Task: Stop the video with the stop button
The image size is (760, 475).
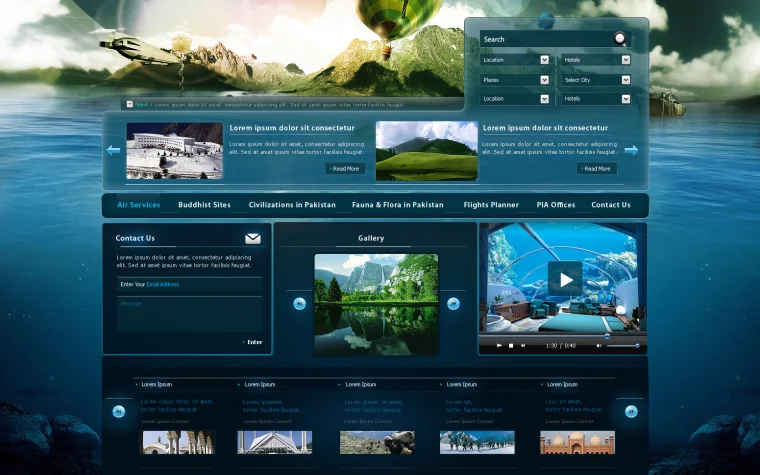Action: [511, 345]
